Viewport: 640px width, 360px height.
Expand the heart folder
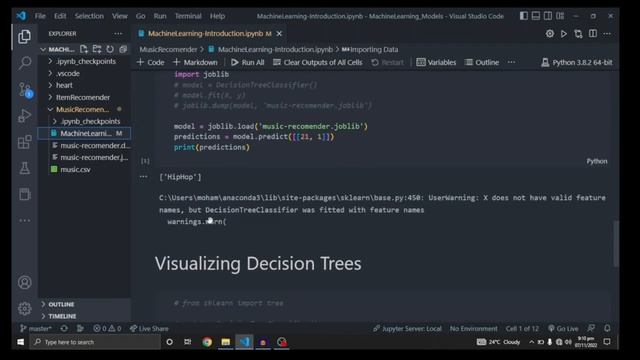[x=84, y=85]
